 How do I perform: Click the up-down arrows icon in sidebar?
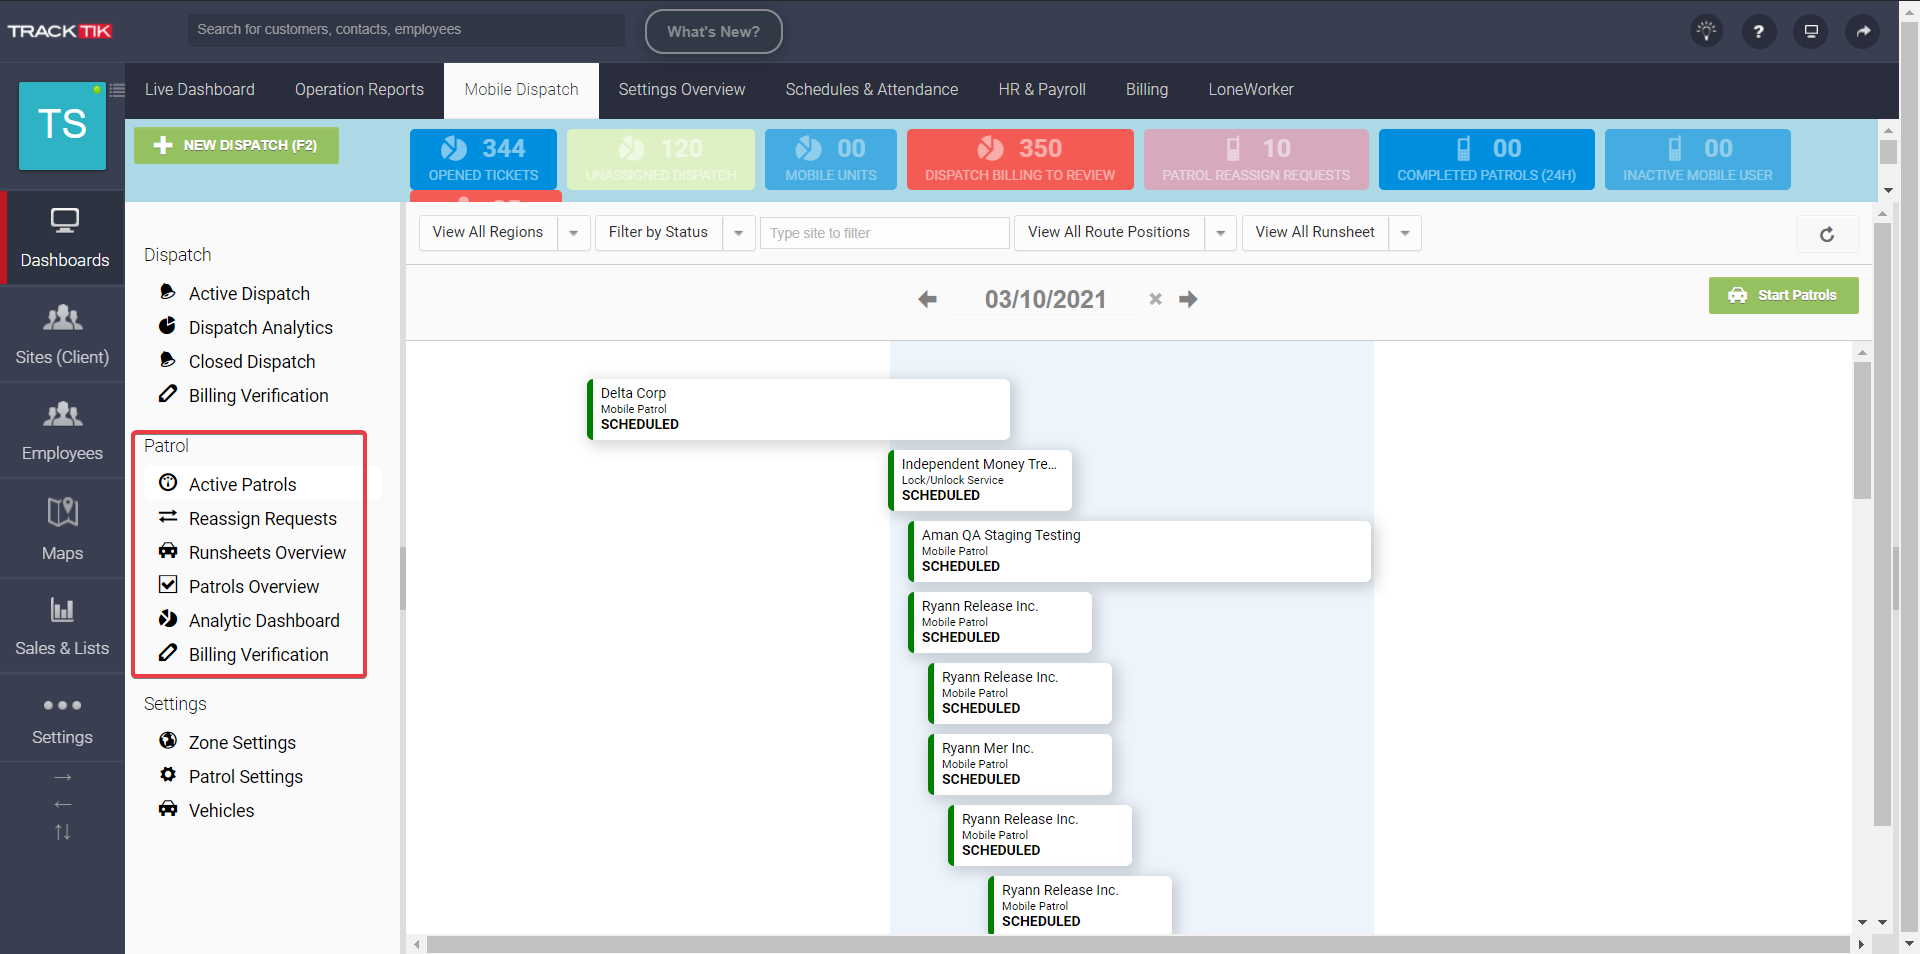[x=63, y=832]
